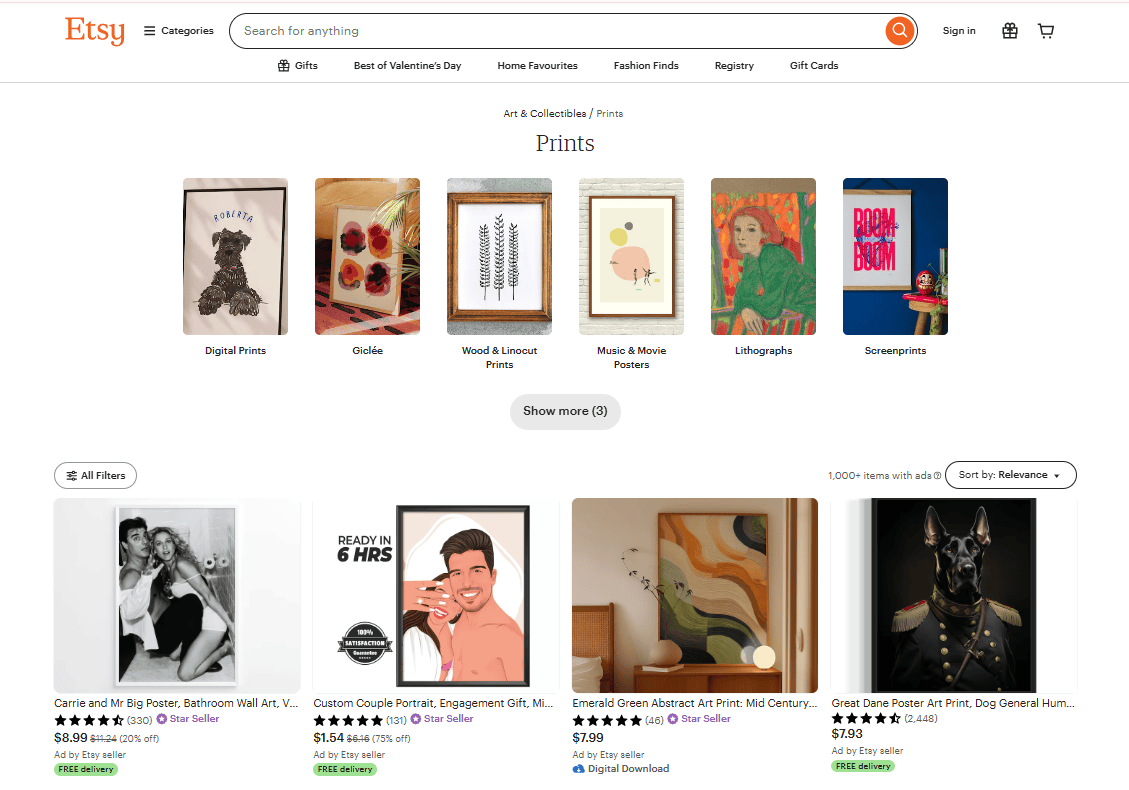
Task: Select Best of Valentine's Day in the navigation
Action: [407, 65]
